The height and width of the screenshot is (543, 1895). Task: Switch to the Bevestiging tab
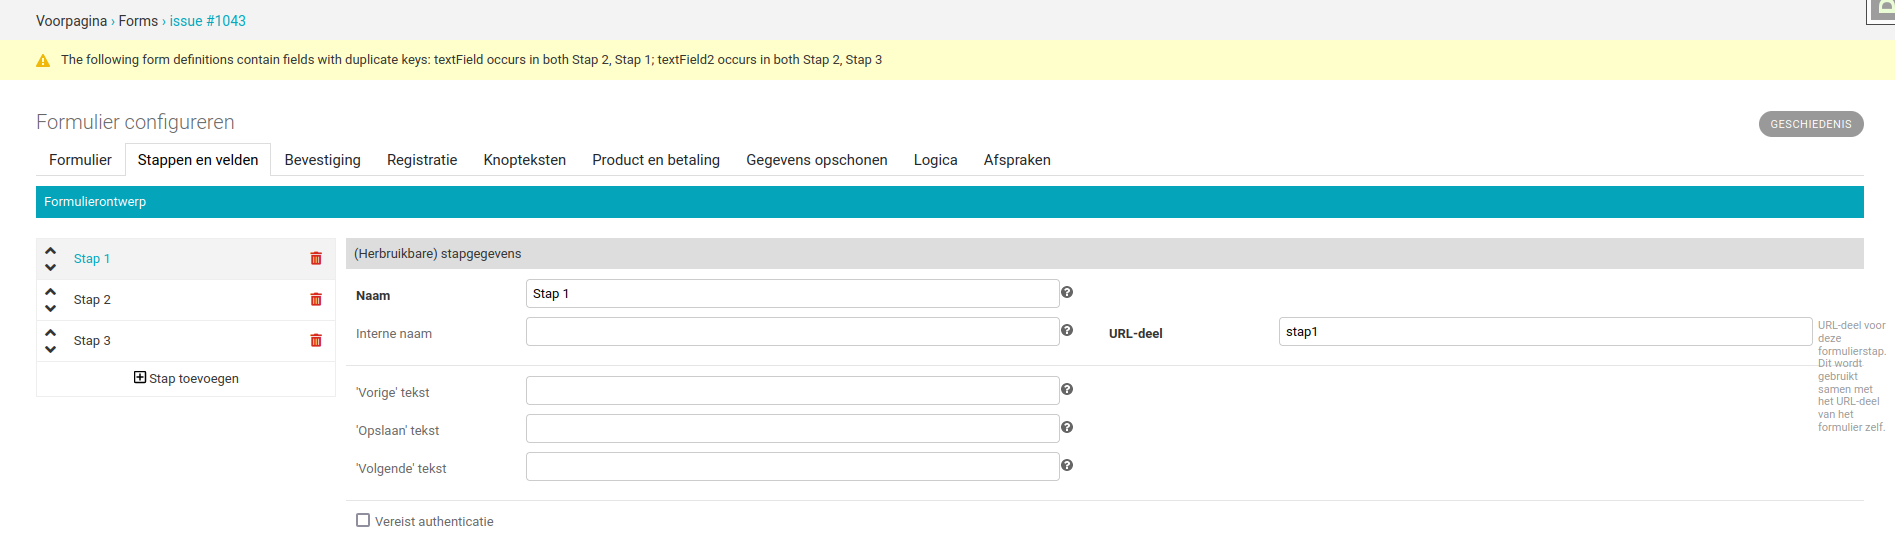[322, 160]
